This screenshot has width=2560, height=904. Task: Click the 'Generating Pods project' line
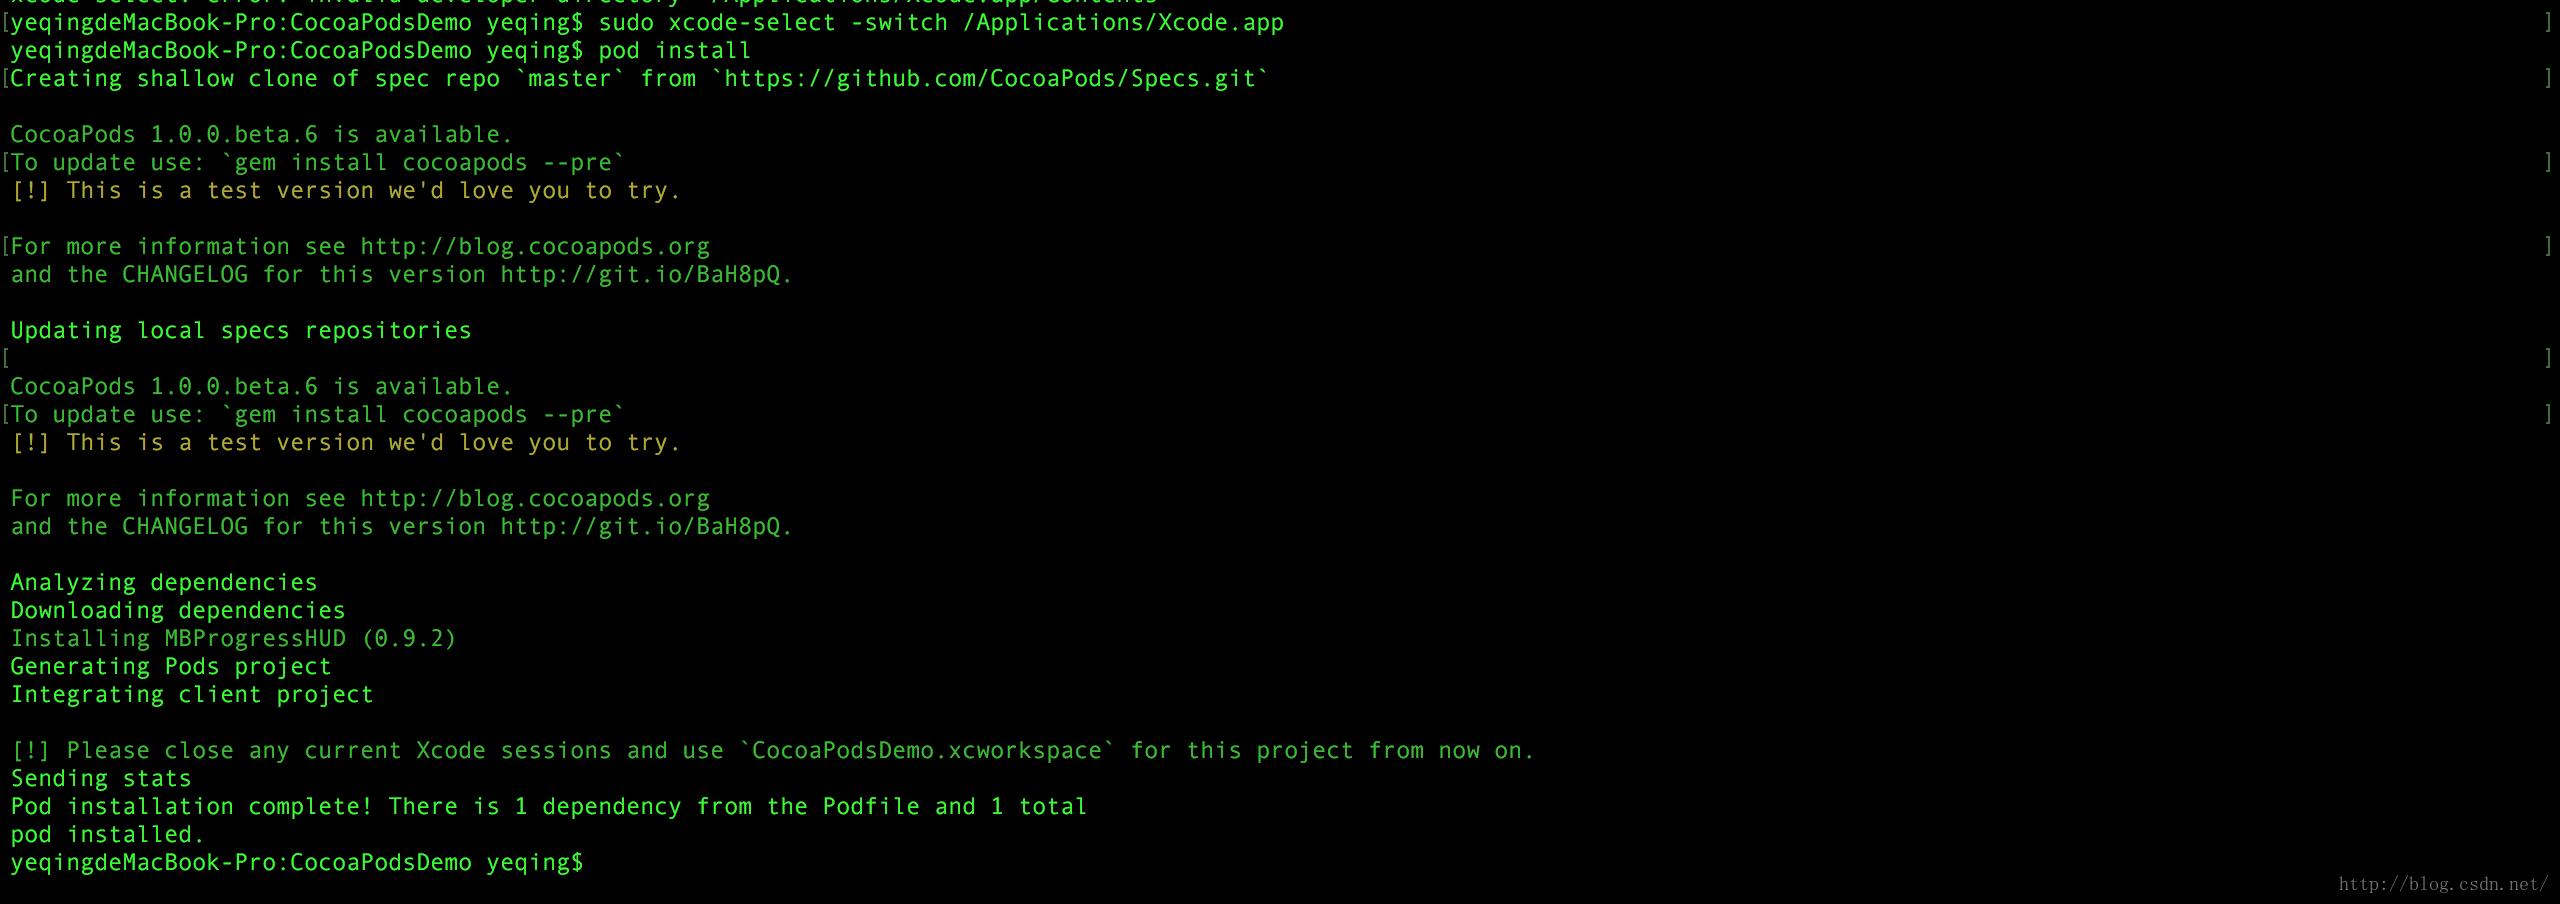coord(170,667)
